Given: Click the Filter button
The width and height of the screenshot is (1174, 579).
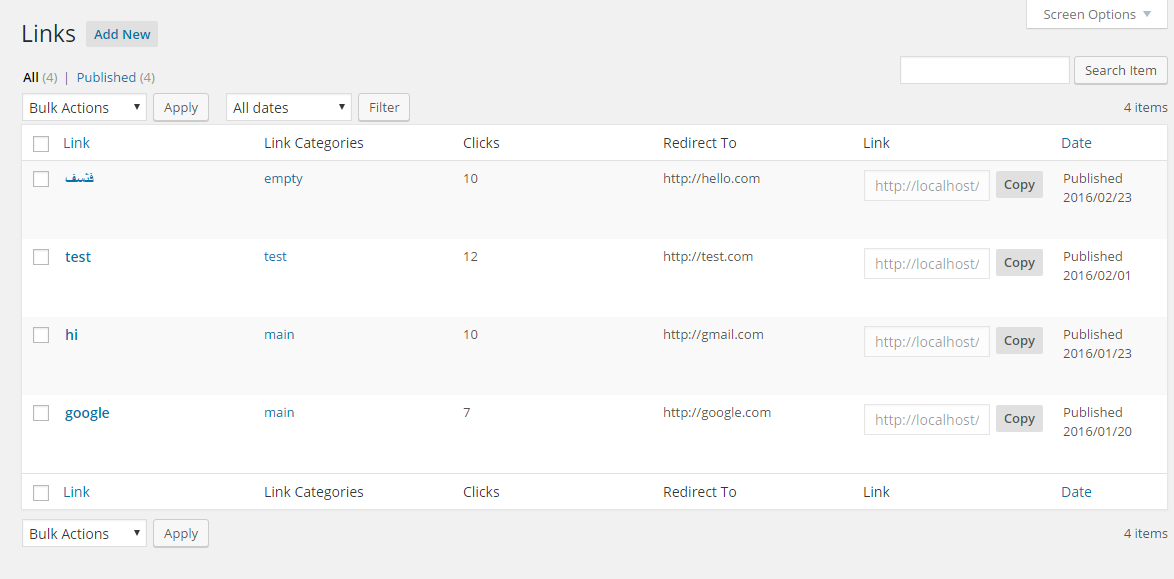Looking at the screenshot, I should coord(384,107).
